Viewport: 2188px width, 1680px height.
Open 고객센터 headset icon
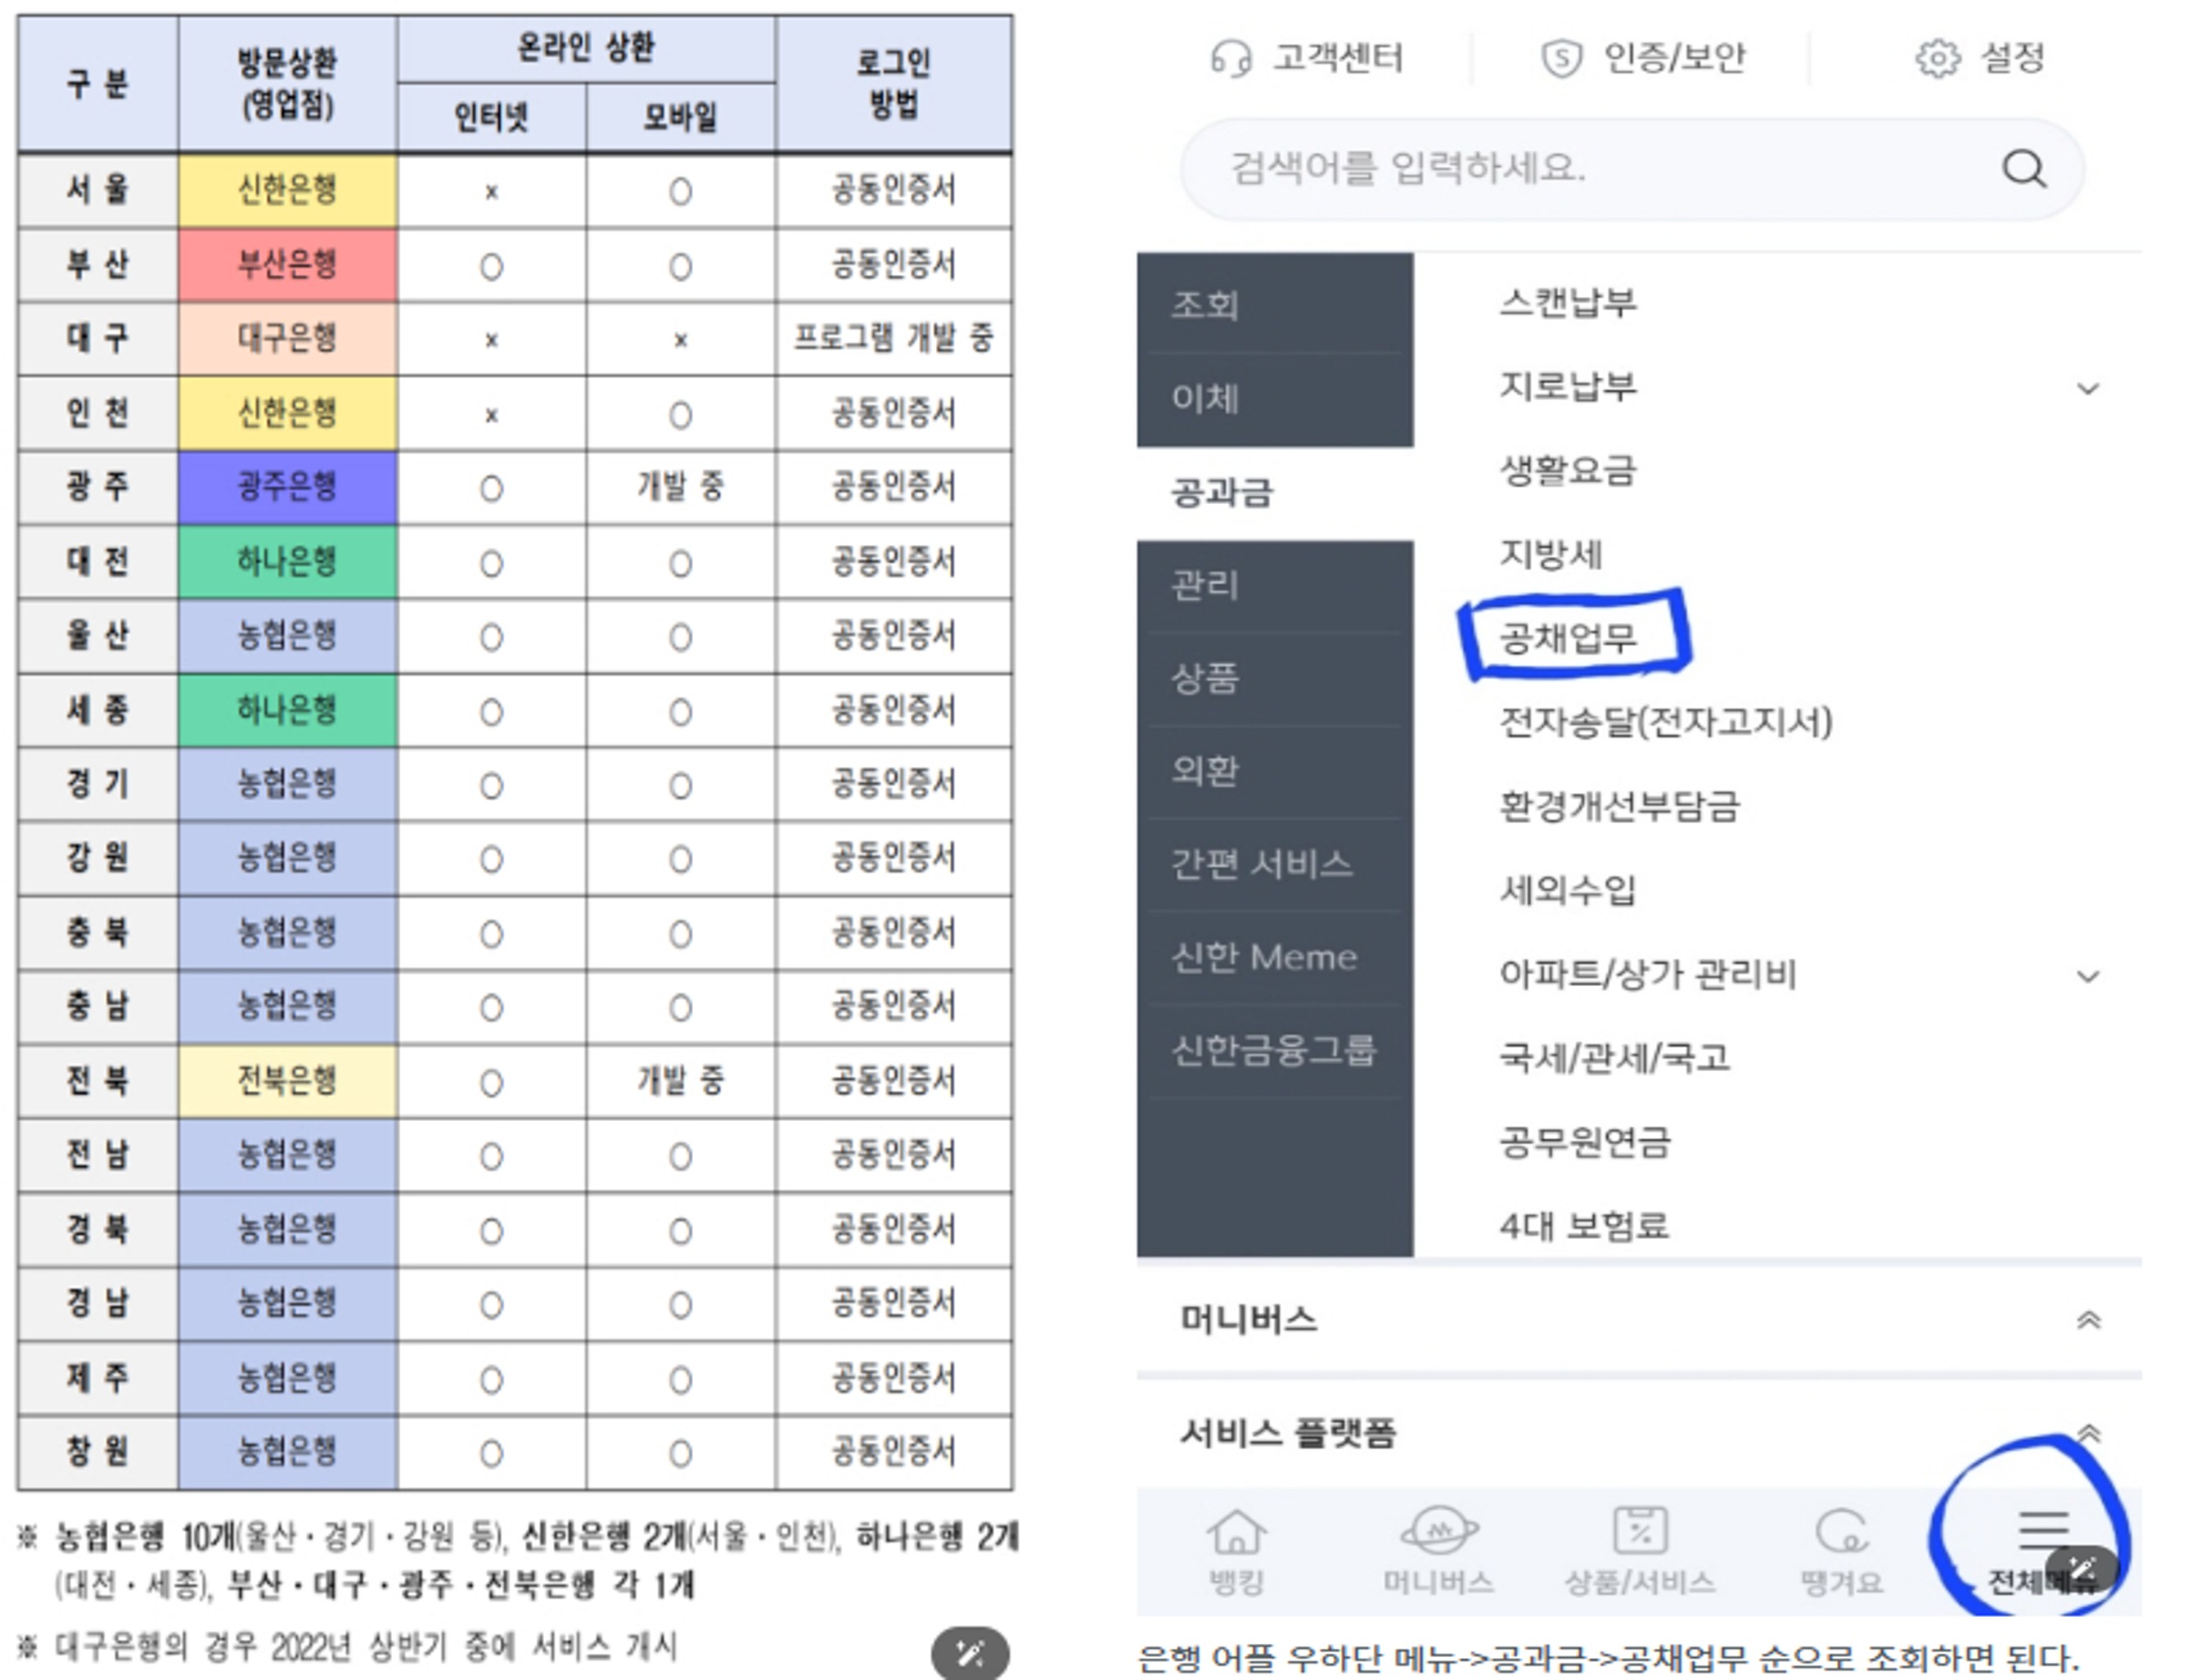click(x=1230, y=58)
